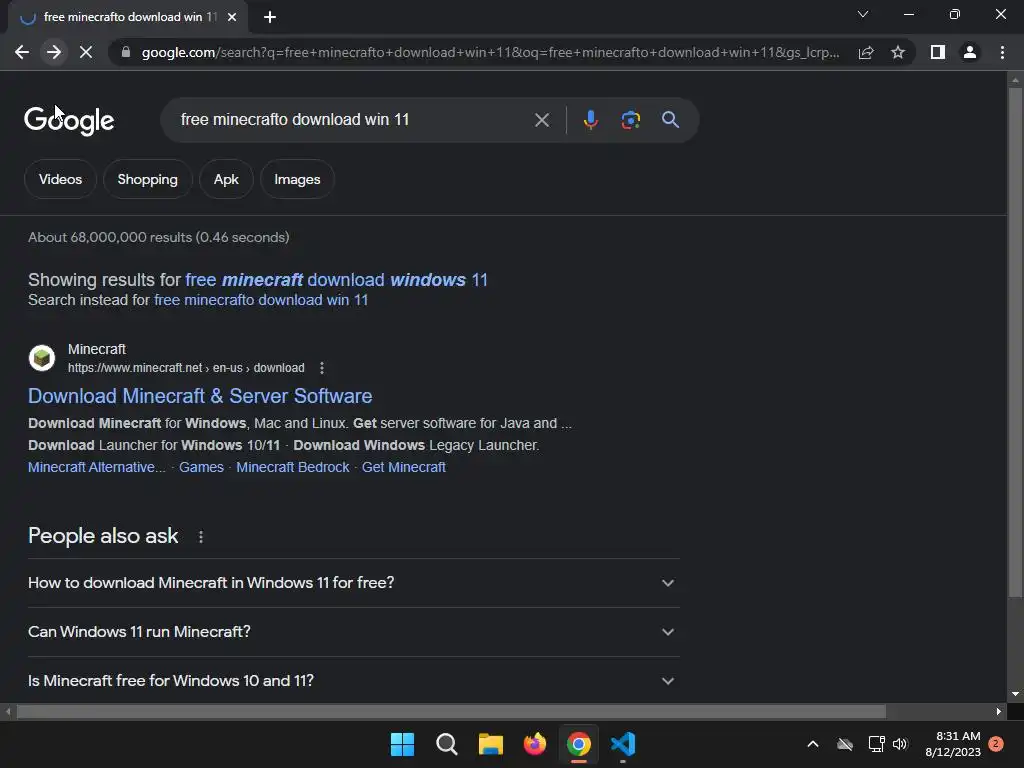Open Chrome three-dot menu
Image resolution: width=1024 pixels, height=768 pixels.
[1002, 52]
